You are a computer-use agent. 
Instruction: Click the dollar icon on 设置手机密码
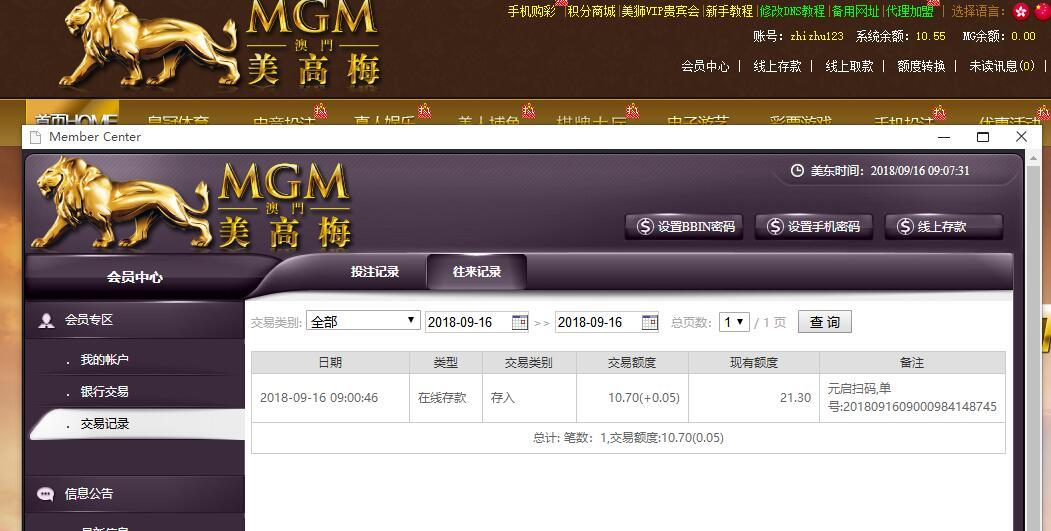point(775,227)
